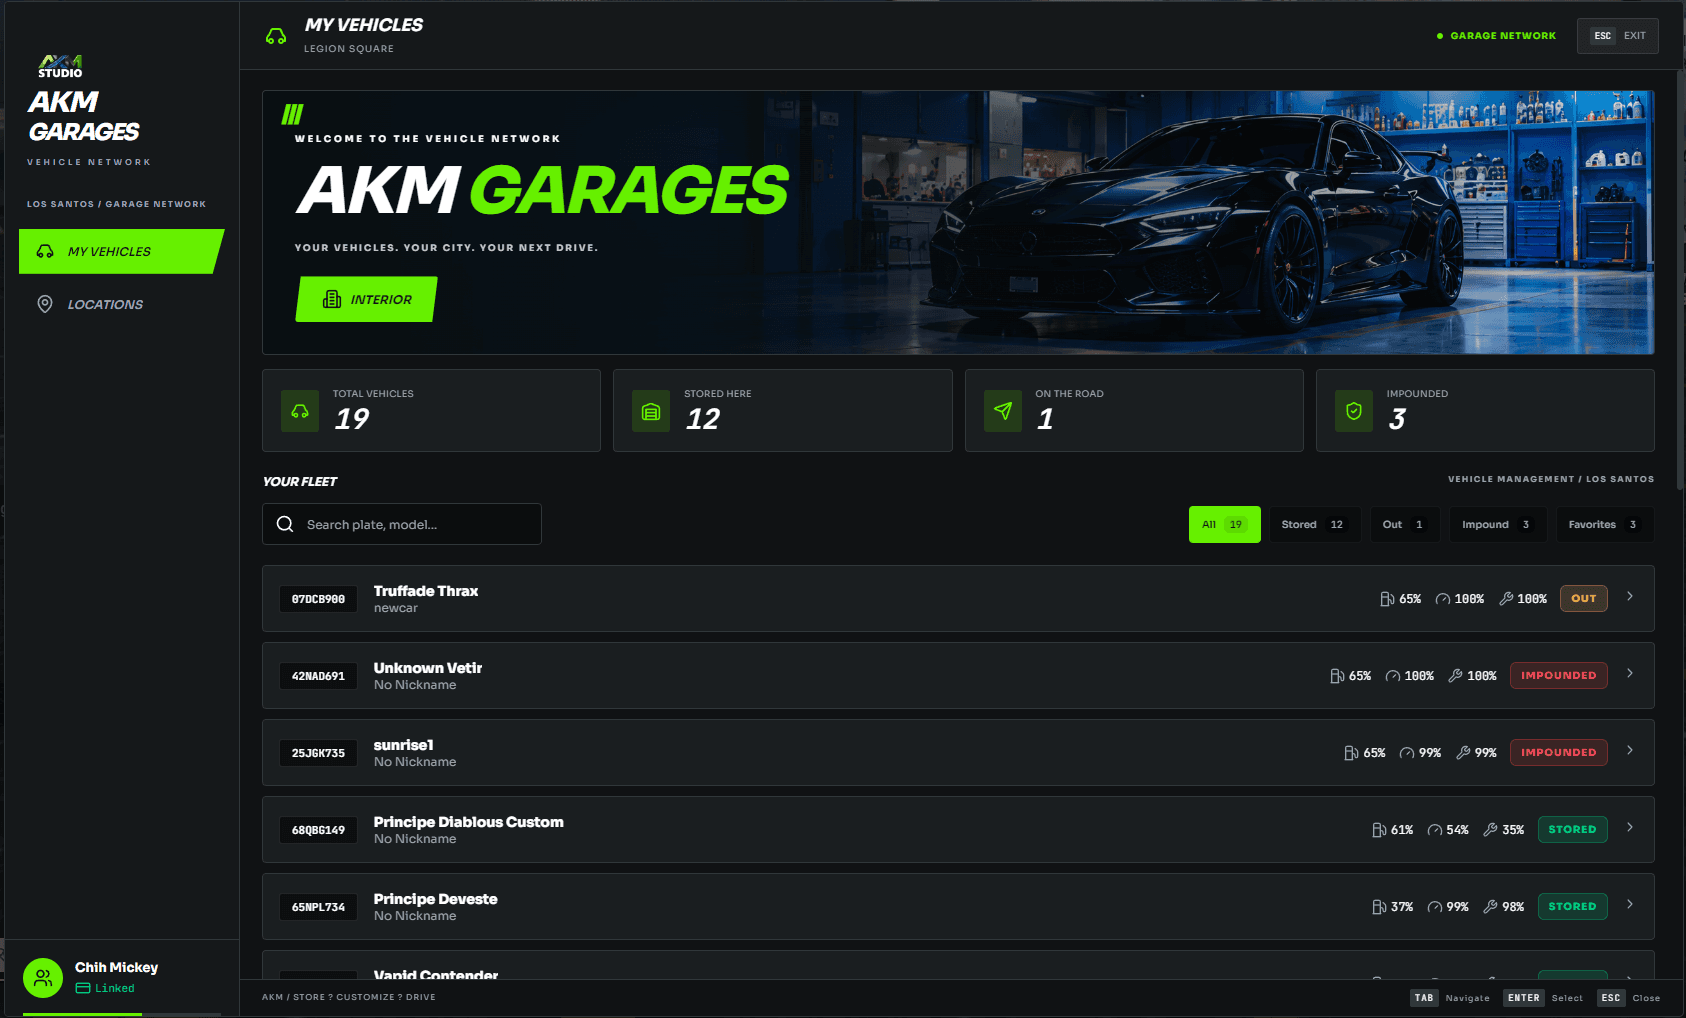1686x1018 pixels.
Task: Click the Total Vehicles car icon
Action: coord(300,411)
